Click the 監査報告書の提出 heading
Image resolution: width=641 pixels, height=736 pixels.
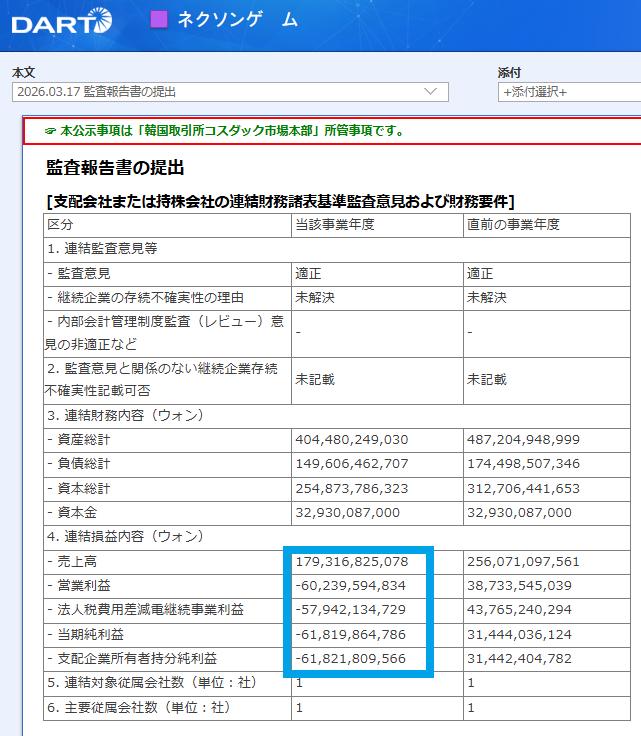(x=115, y=168)
